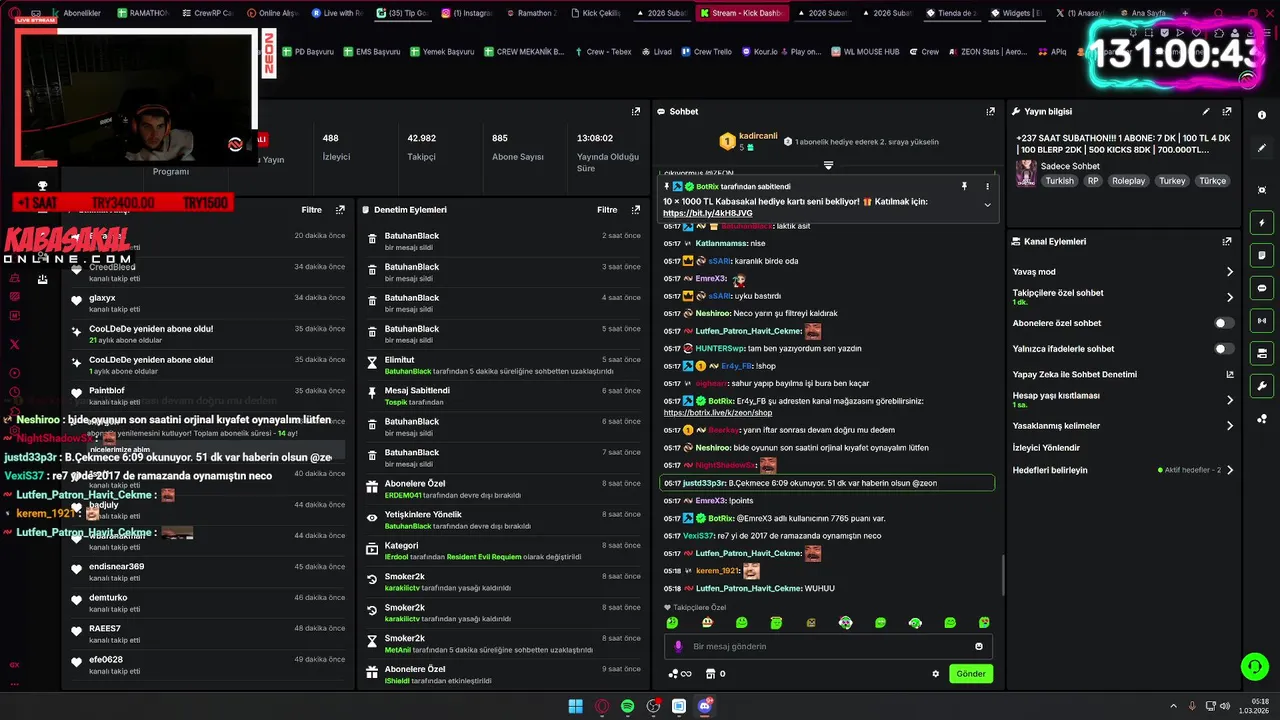Screen dimensions: 1280x720
Task: Open Filtre in Denetim Eylemleri panel
Action: tap(607, 210)
